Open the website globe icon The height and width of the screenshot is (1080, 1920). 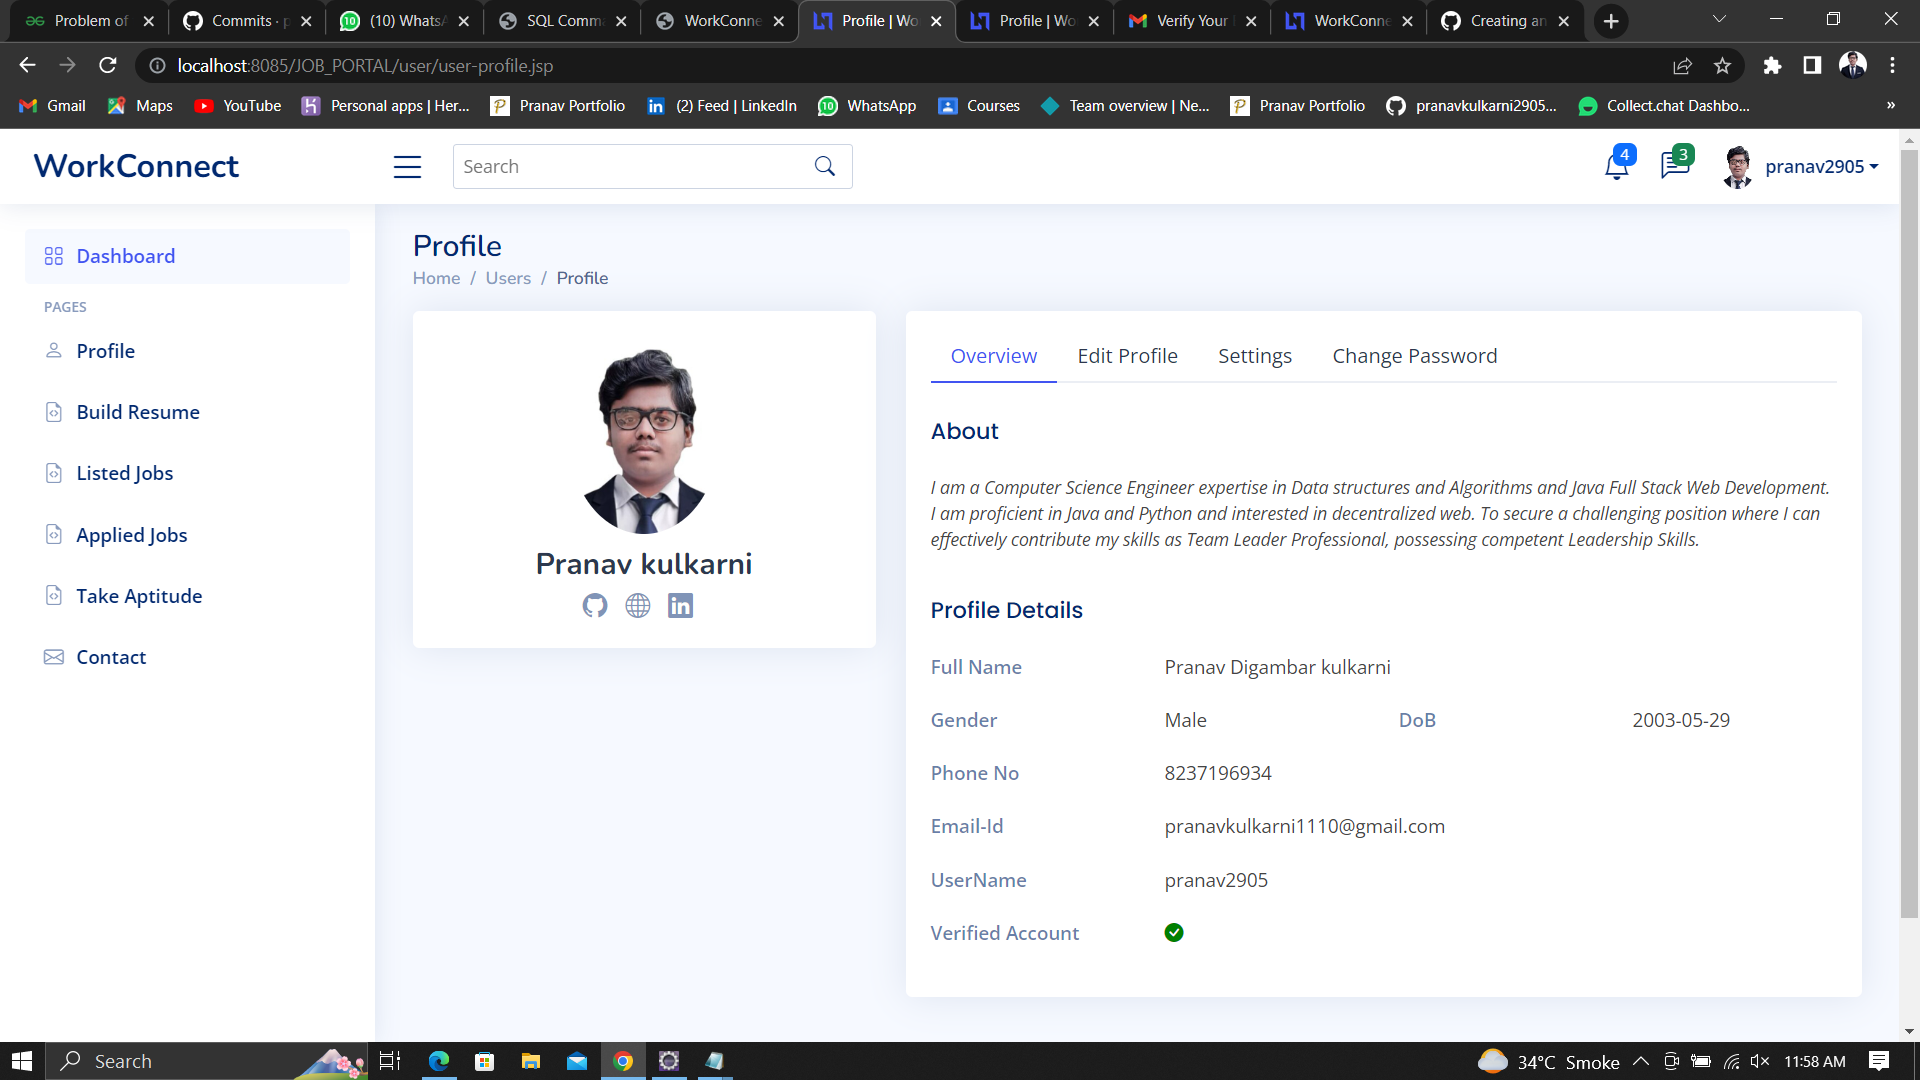coord(638,606)
